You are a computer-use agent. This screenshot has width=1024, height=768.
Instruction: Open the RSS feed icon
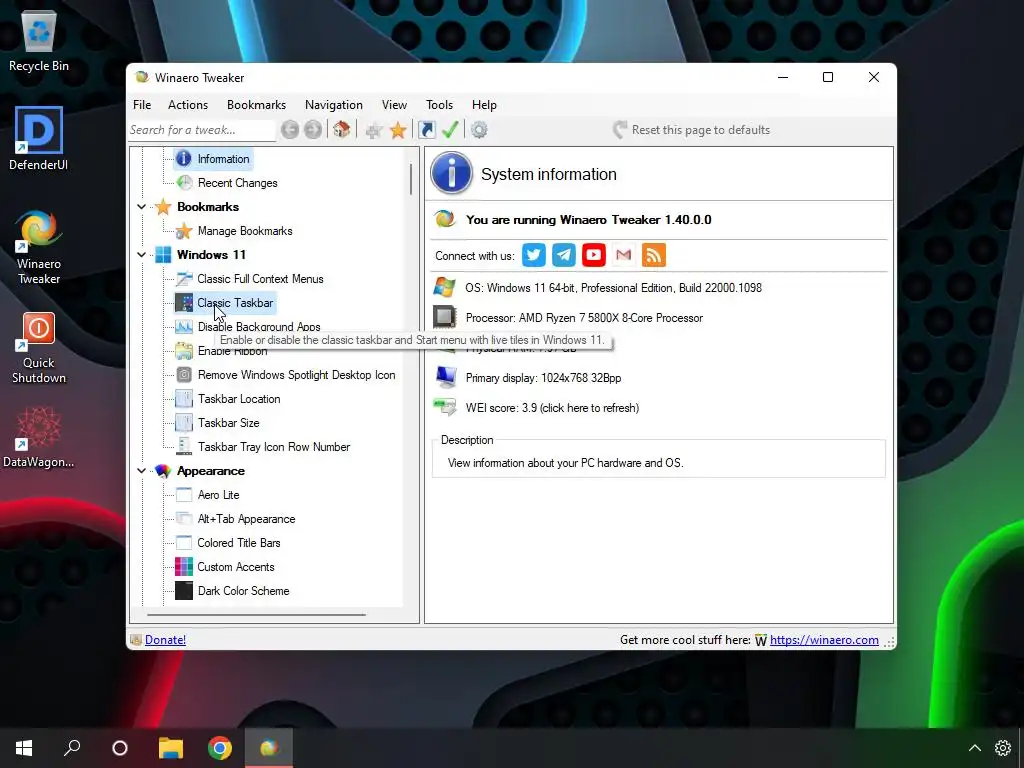654,255
